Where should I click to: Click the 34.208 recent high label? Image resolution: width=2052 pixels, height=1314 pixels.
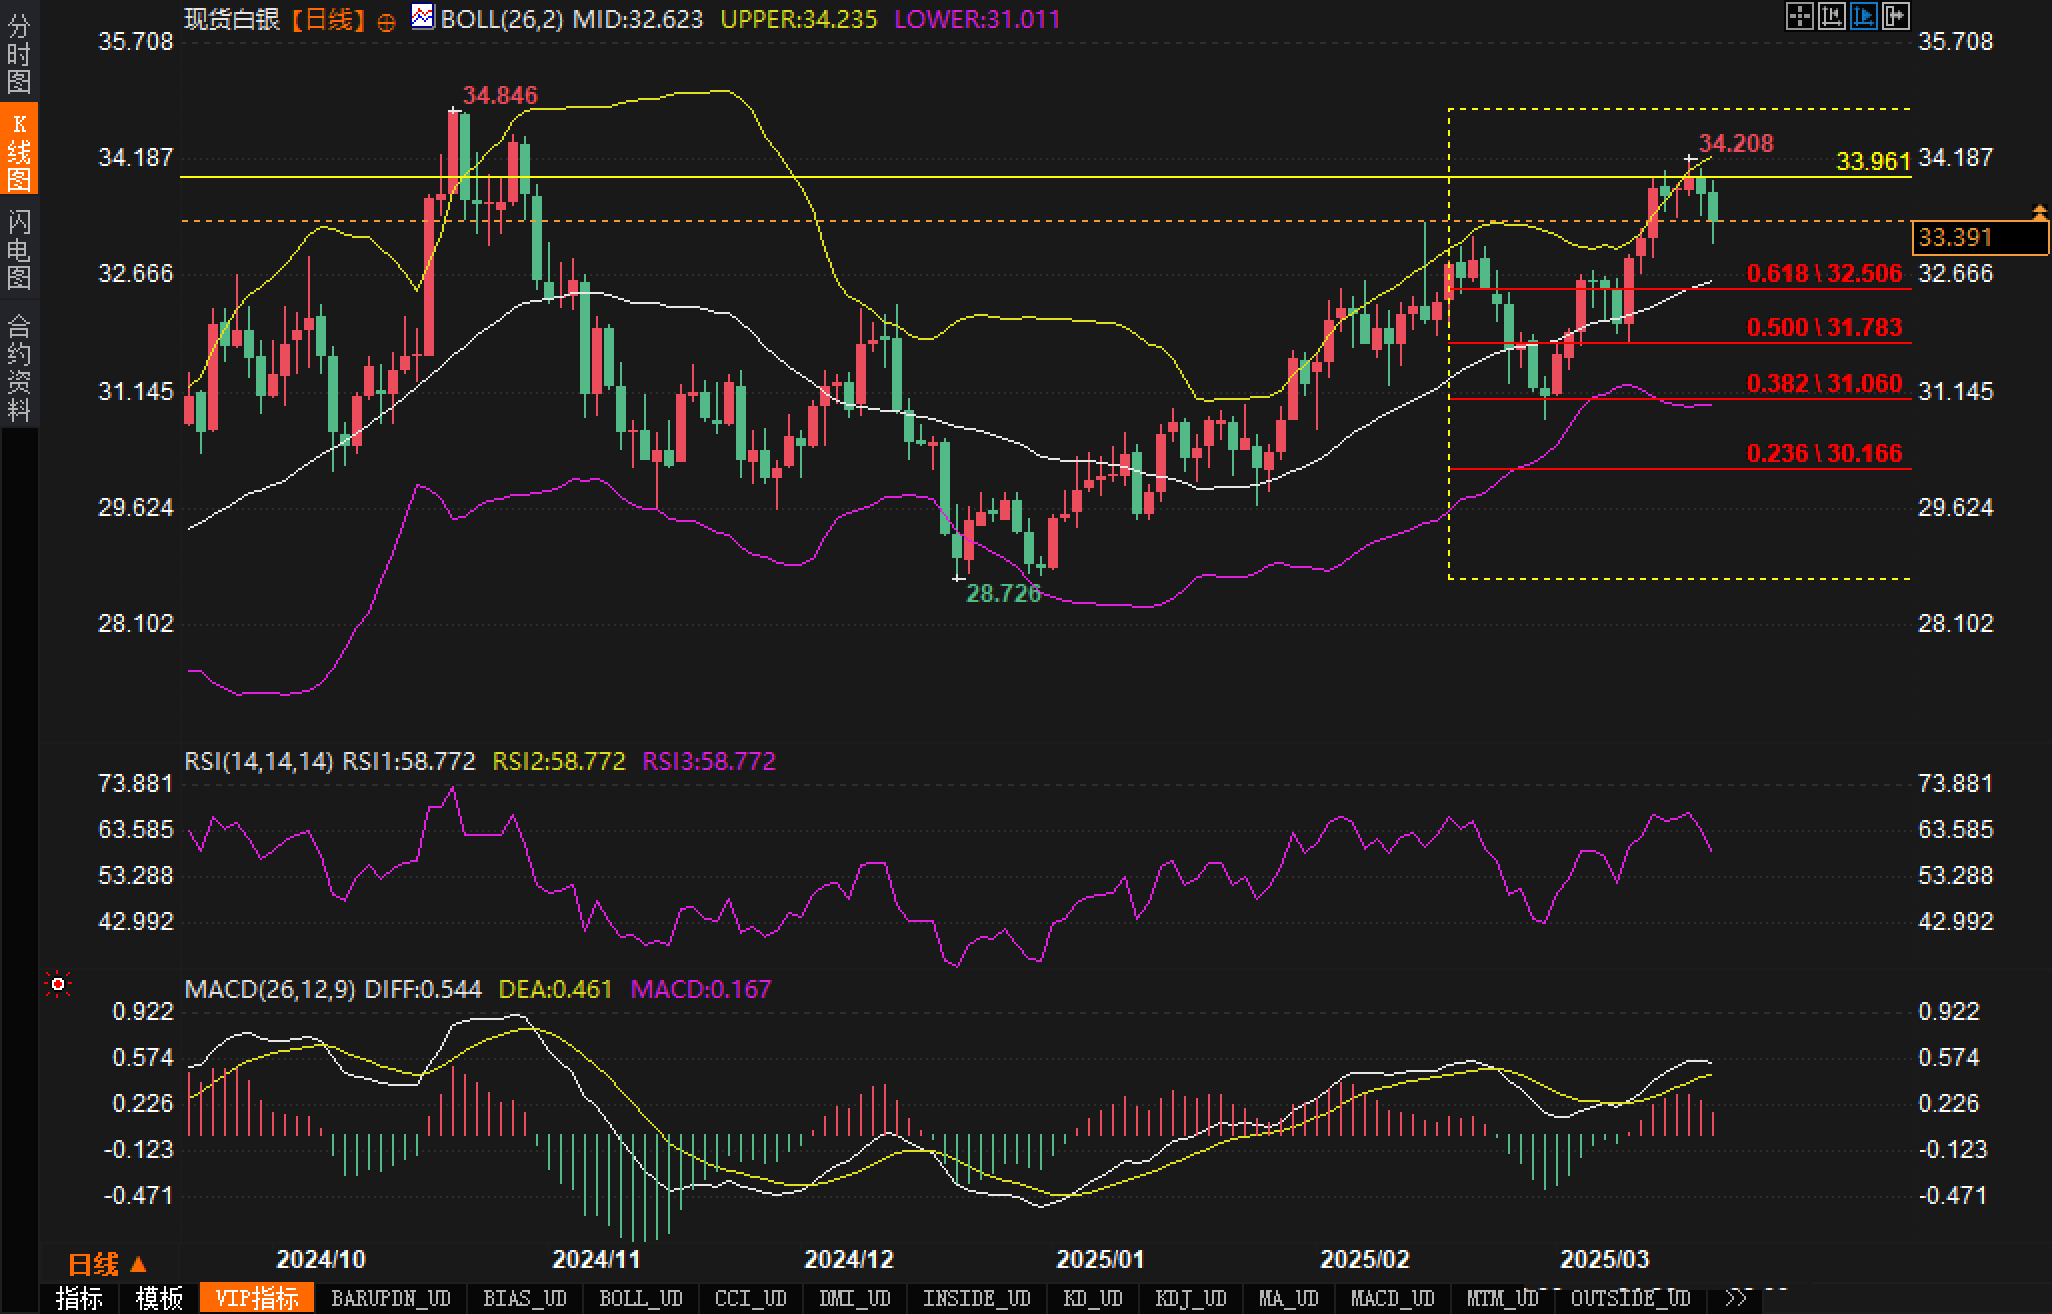click(x=1736, y=143)
